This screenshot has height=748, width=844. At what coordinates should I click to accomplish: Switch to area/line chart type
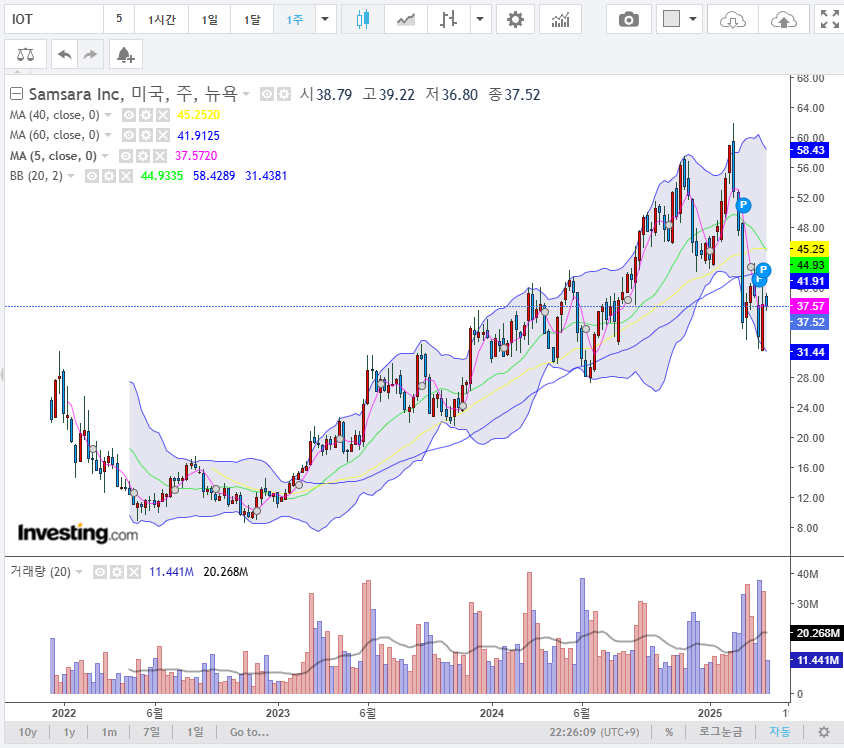[406, 20]
